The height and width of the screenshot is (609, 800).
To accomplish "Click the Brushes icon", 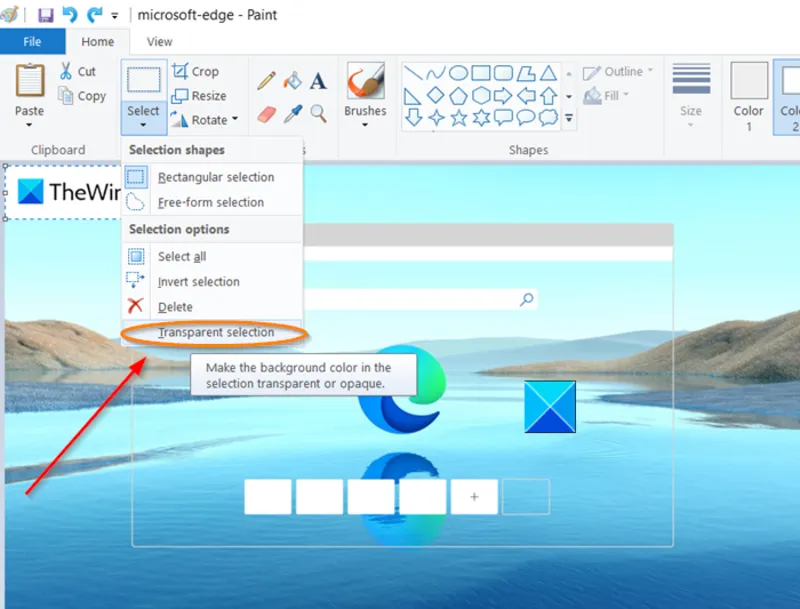I will click(x=365, y=81).
